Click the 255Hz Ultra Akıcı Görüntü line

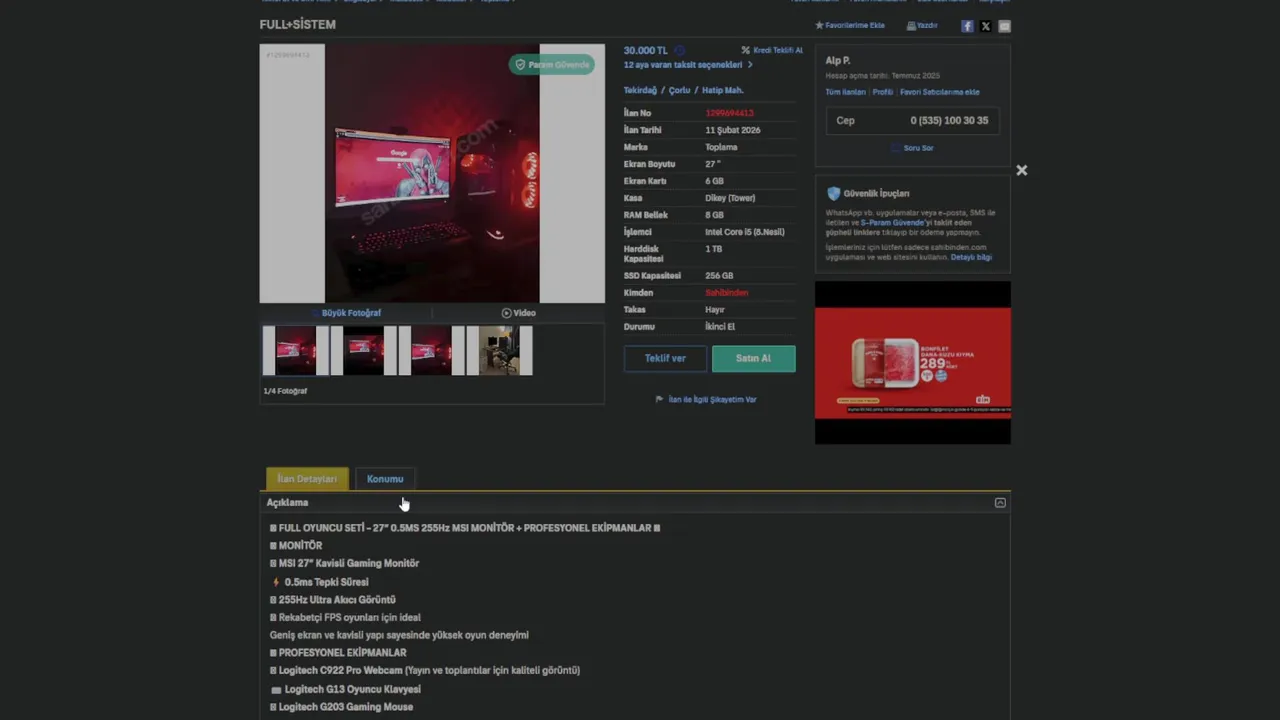click(333, 600)
